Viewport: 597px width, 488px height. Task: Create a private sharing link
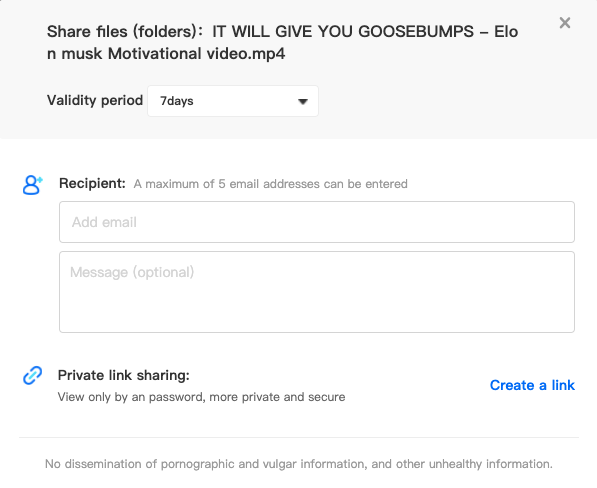pyautogui.click(x=532, y=385)
